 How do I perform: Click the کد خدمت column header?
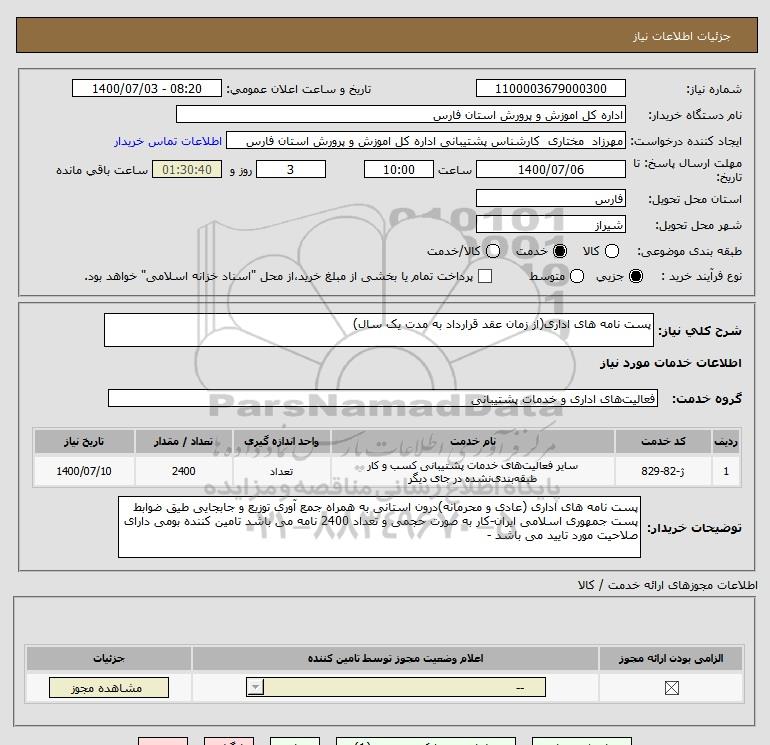(663, 441)
